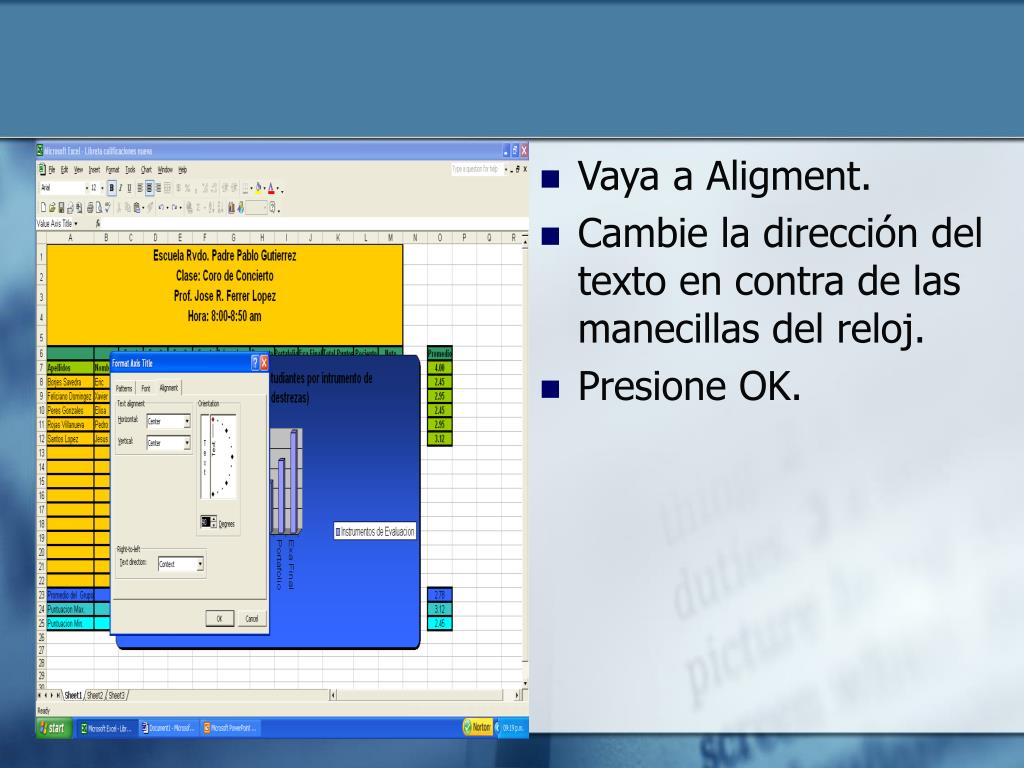Switch to the Font tab
Screen dimensions: 1024x768
(x=146, y=388)
